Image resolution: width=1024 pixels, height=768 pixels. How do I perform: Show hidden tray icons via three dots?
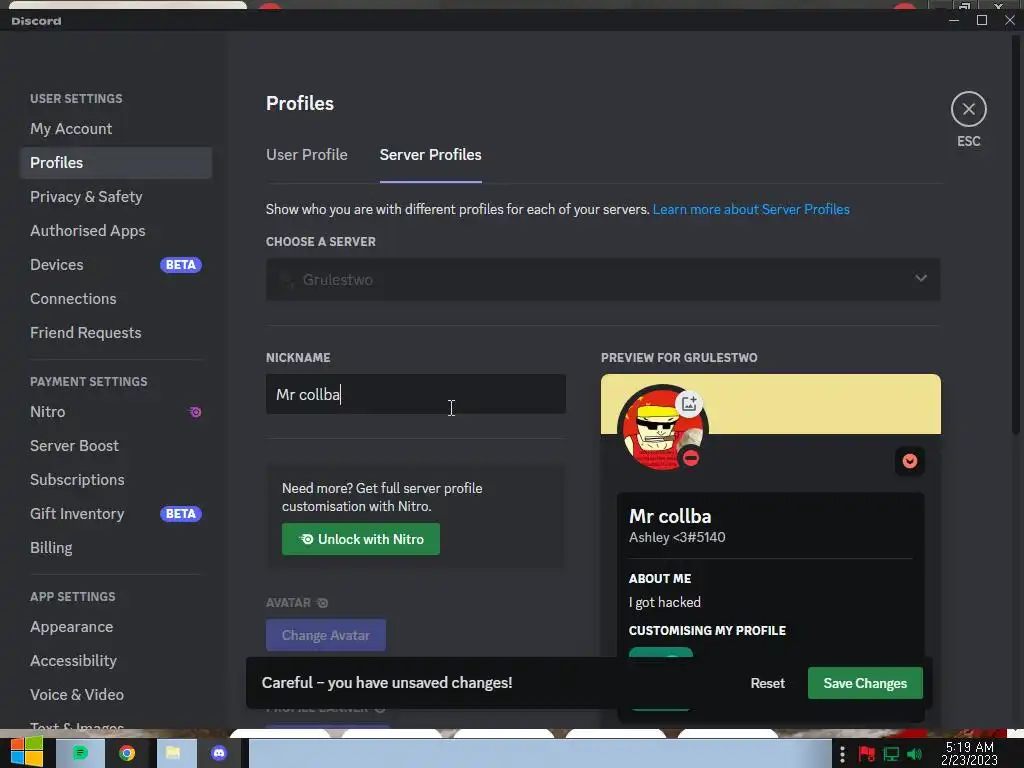(842, 754)
